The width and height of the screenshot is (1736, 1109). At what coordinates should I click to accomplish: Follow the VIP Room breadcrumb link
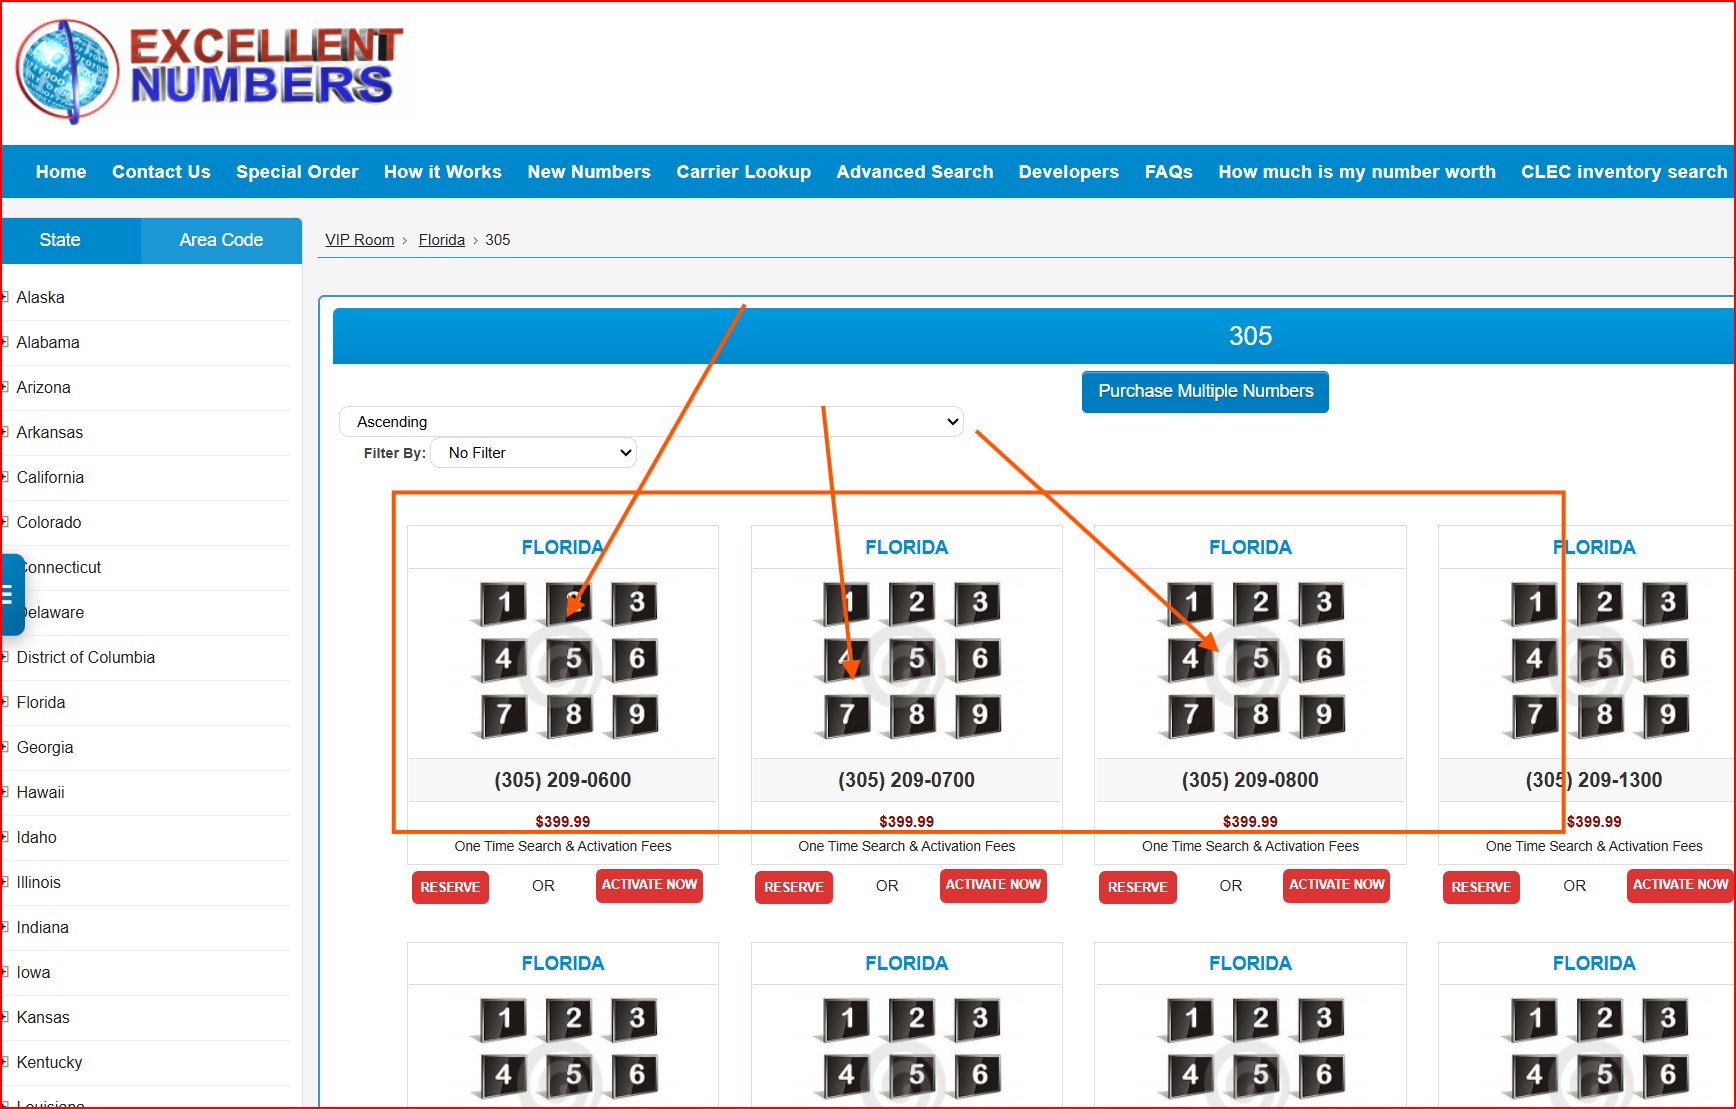point(359,240)
